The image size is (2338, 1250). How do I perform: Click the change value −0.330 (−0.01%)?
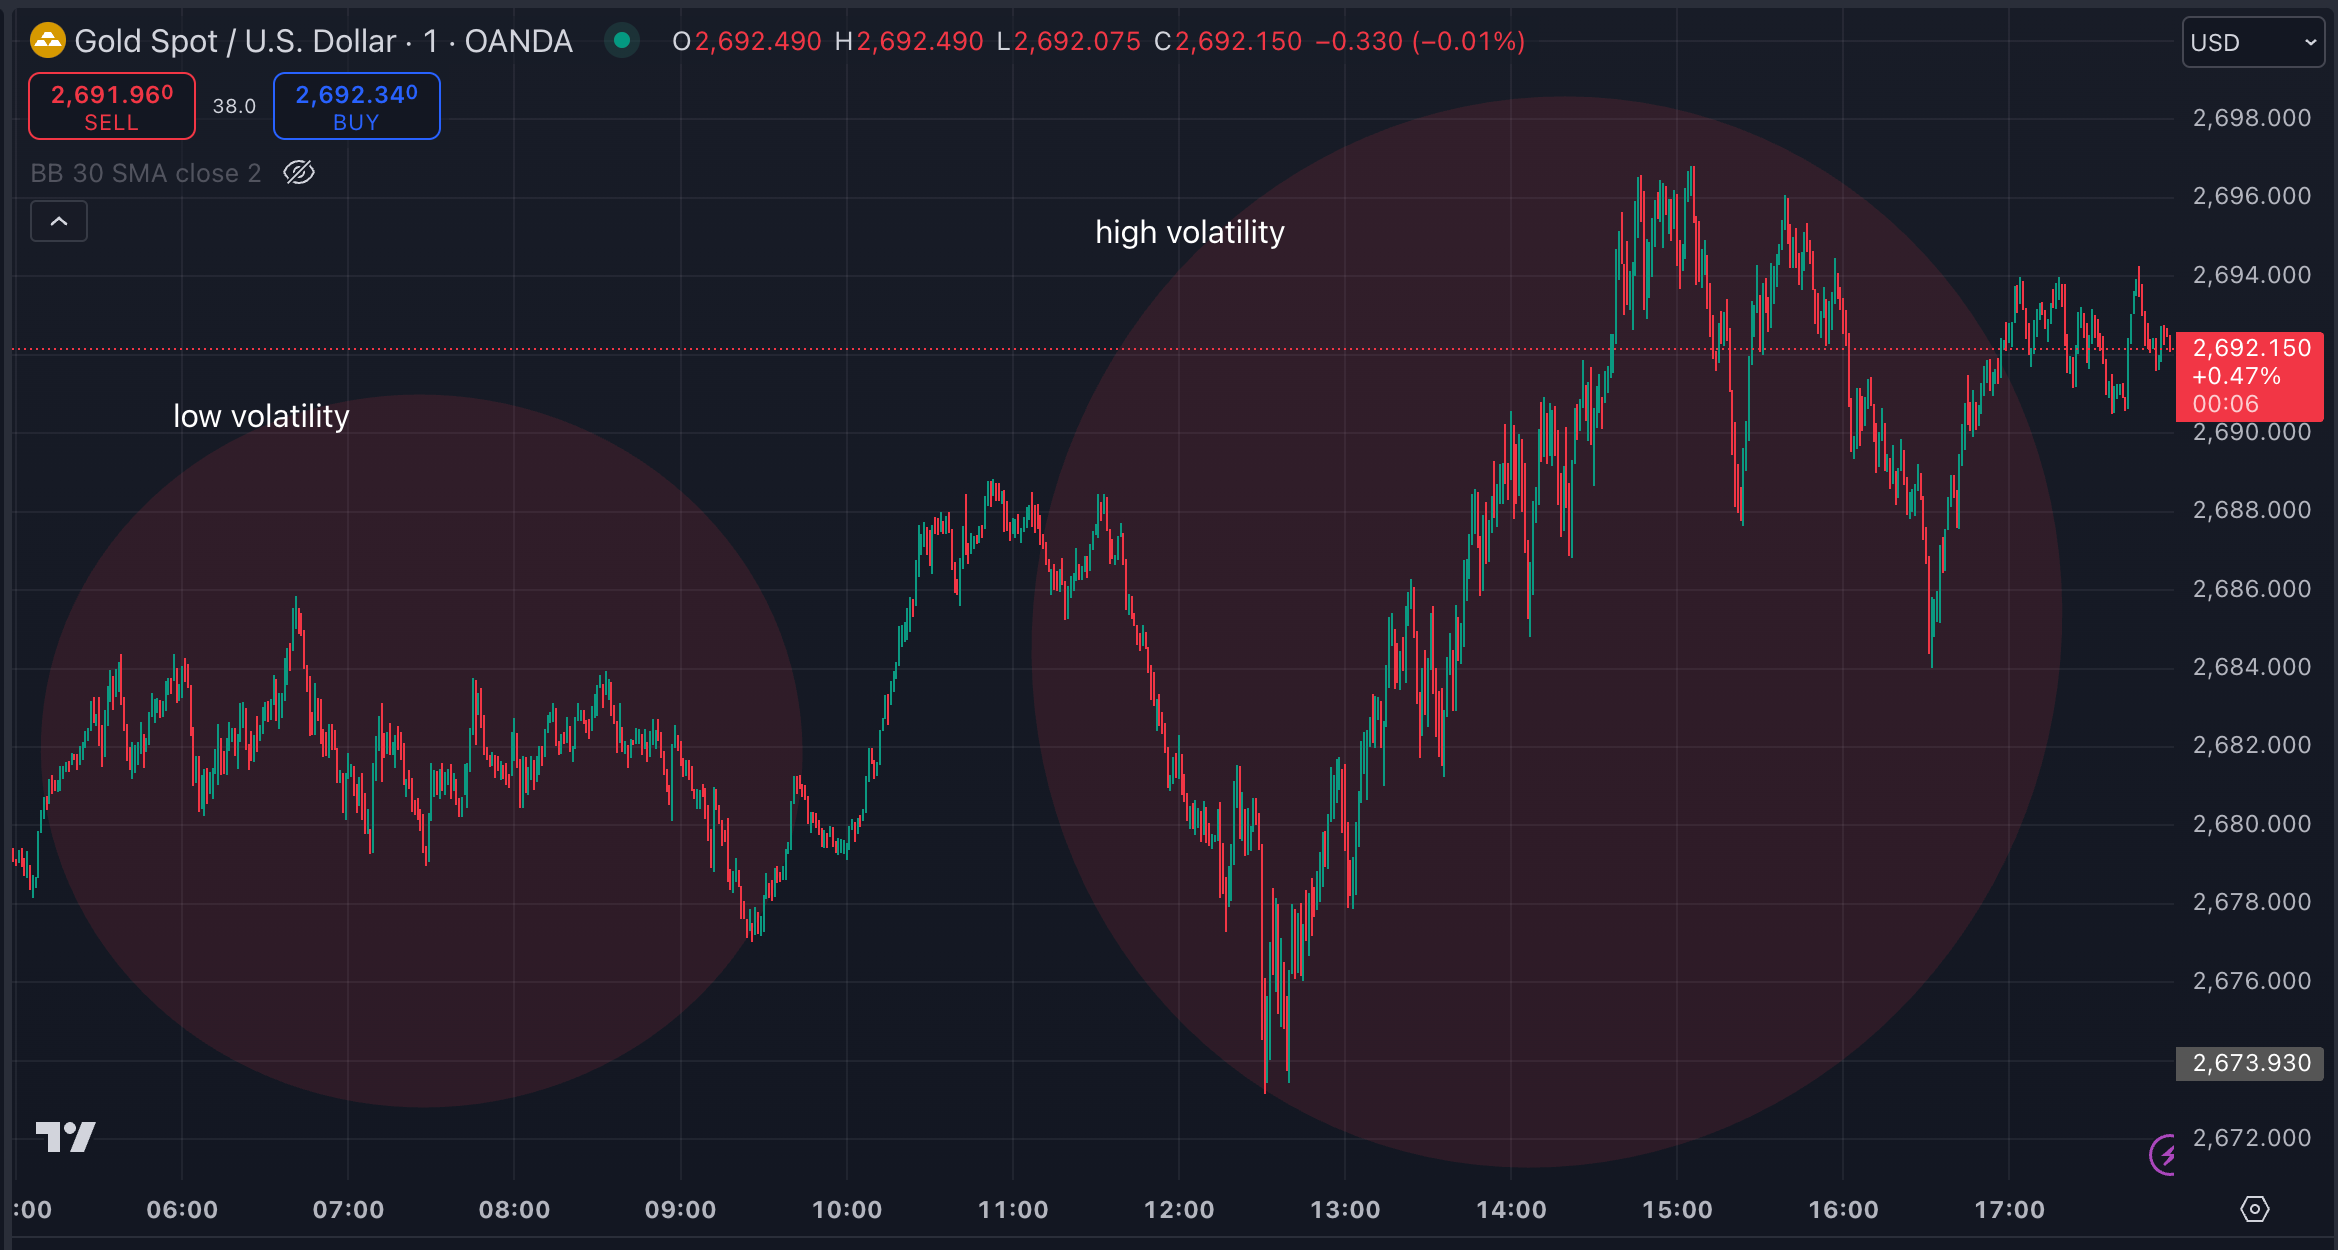[1420, 41]
